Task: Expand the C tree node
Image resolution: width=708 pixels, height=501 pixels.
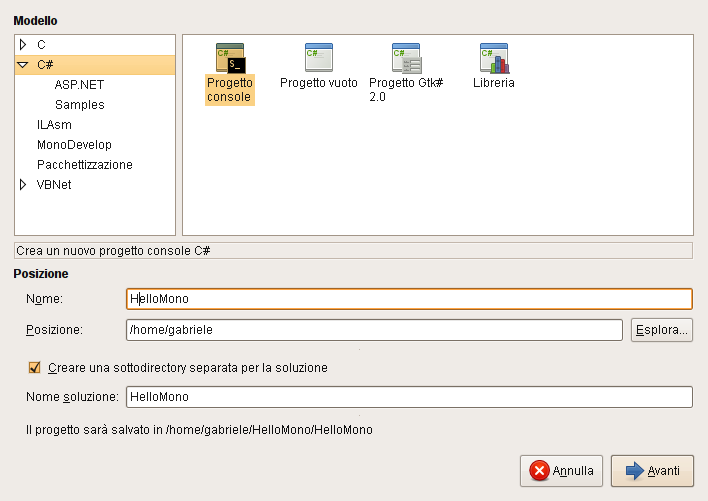Action: (x=23, y=45)
